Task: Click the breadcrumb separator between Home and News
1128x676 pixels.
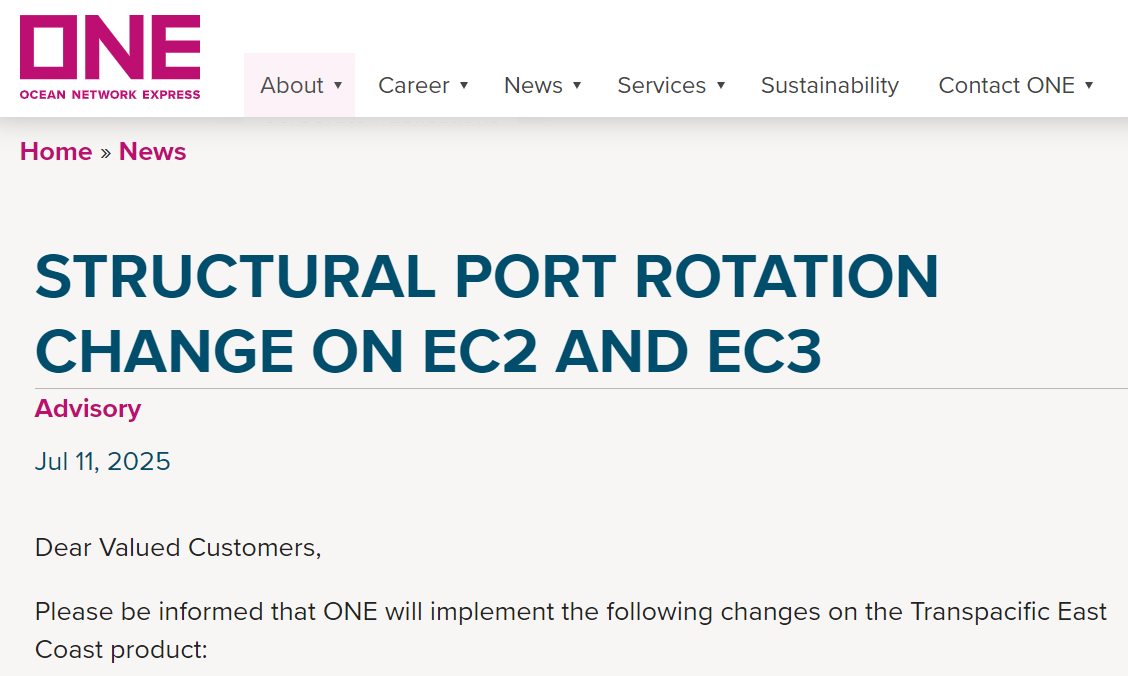Action: coord(105,153)
